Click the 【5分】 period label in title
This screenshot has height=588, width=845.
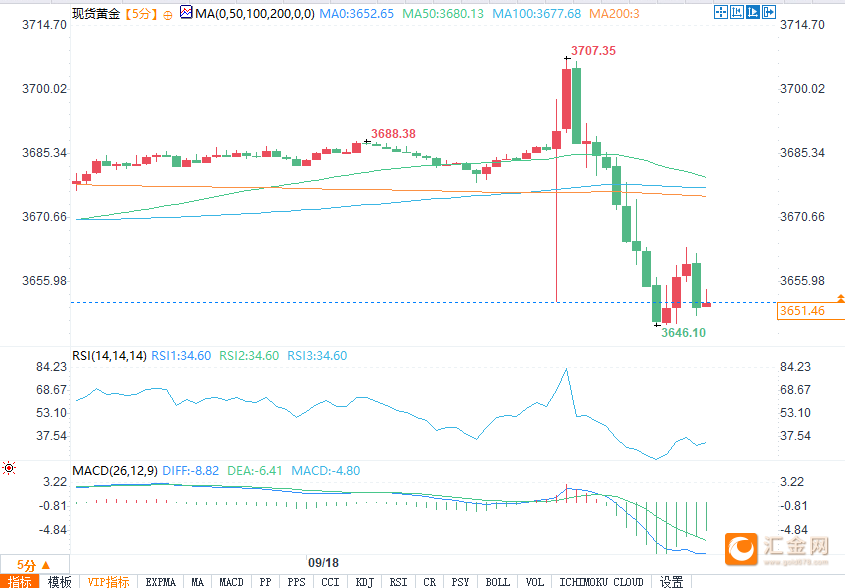pyautogui.click(x=141, y=13)
